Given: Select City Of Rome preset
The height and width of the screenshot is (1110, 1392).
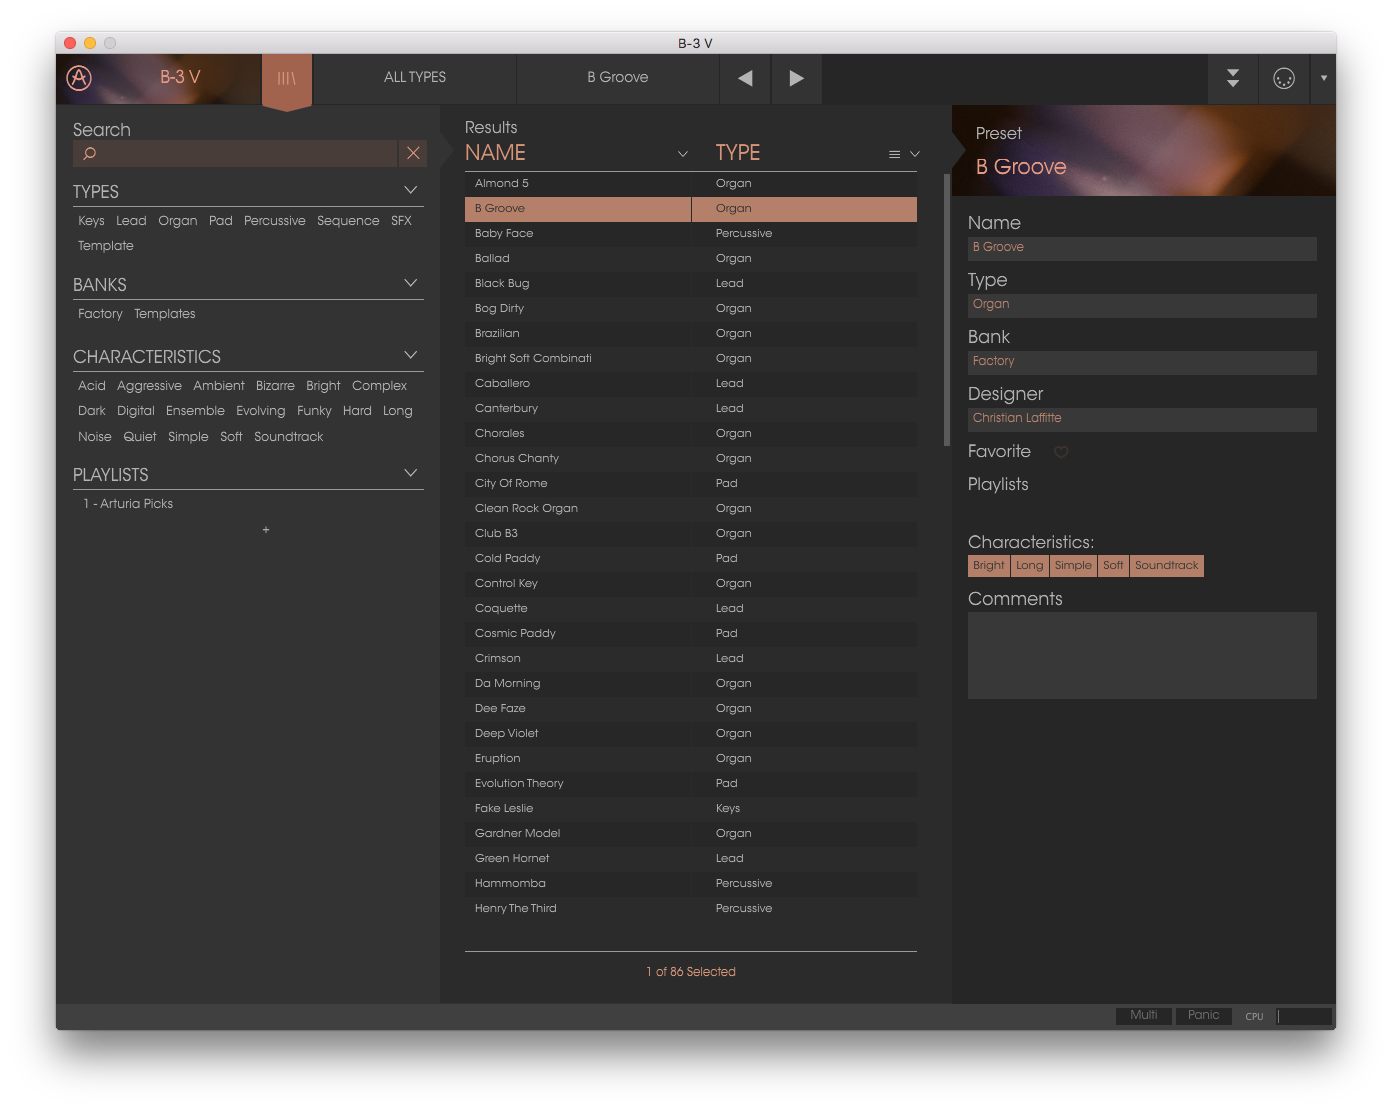Looking at the screenshot, I should tap(691, 484).
